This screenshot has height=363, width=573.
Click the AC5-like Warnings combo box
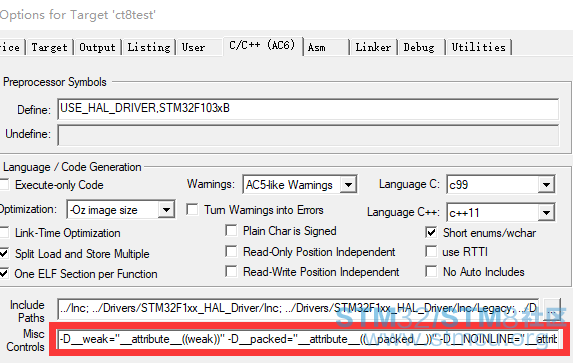(x=300, y=185)
